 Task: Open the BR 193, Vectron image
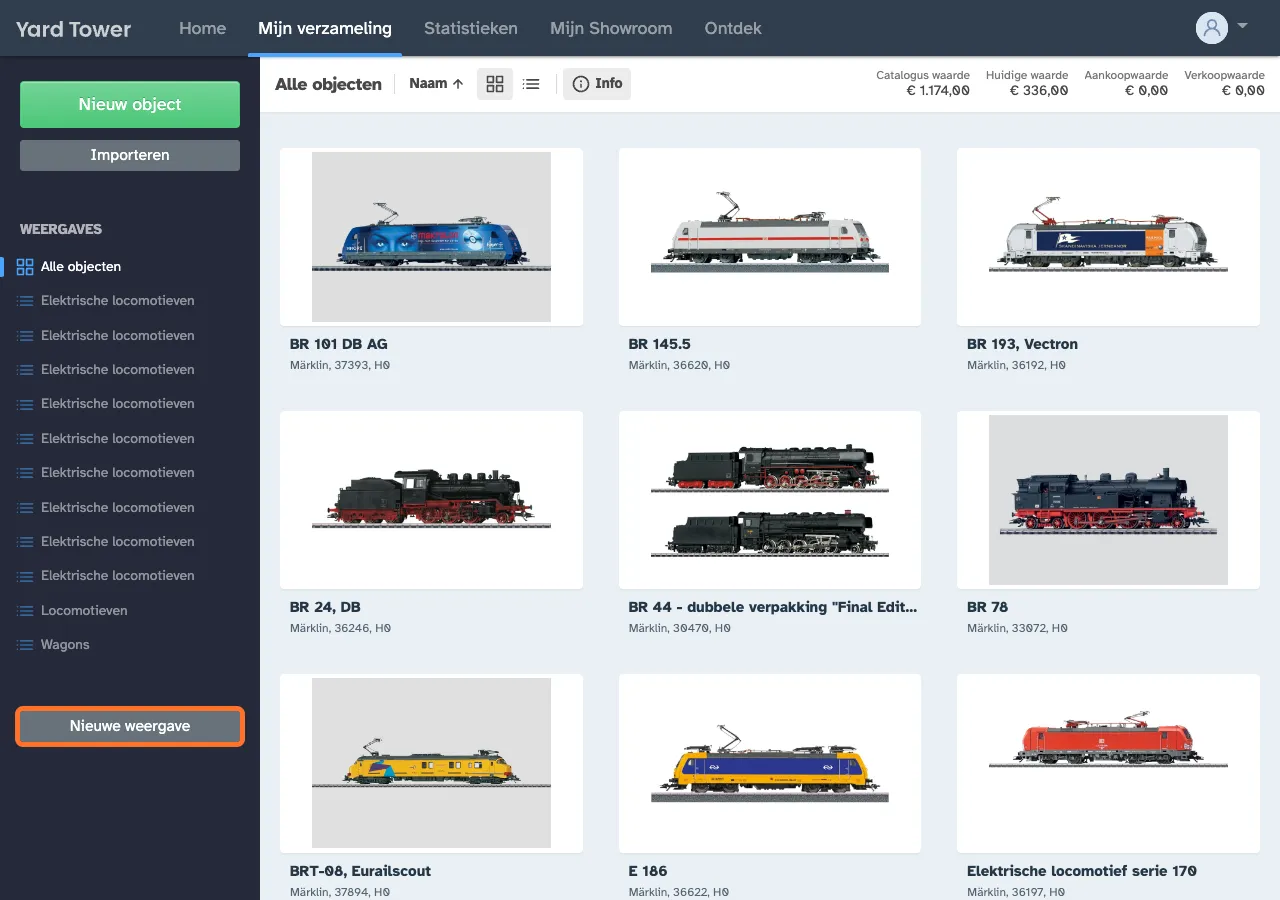pos(1108,237)
